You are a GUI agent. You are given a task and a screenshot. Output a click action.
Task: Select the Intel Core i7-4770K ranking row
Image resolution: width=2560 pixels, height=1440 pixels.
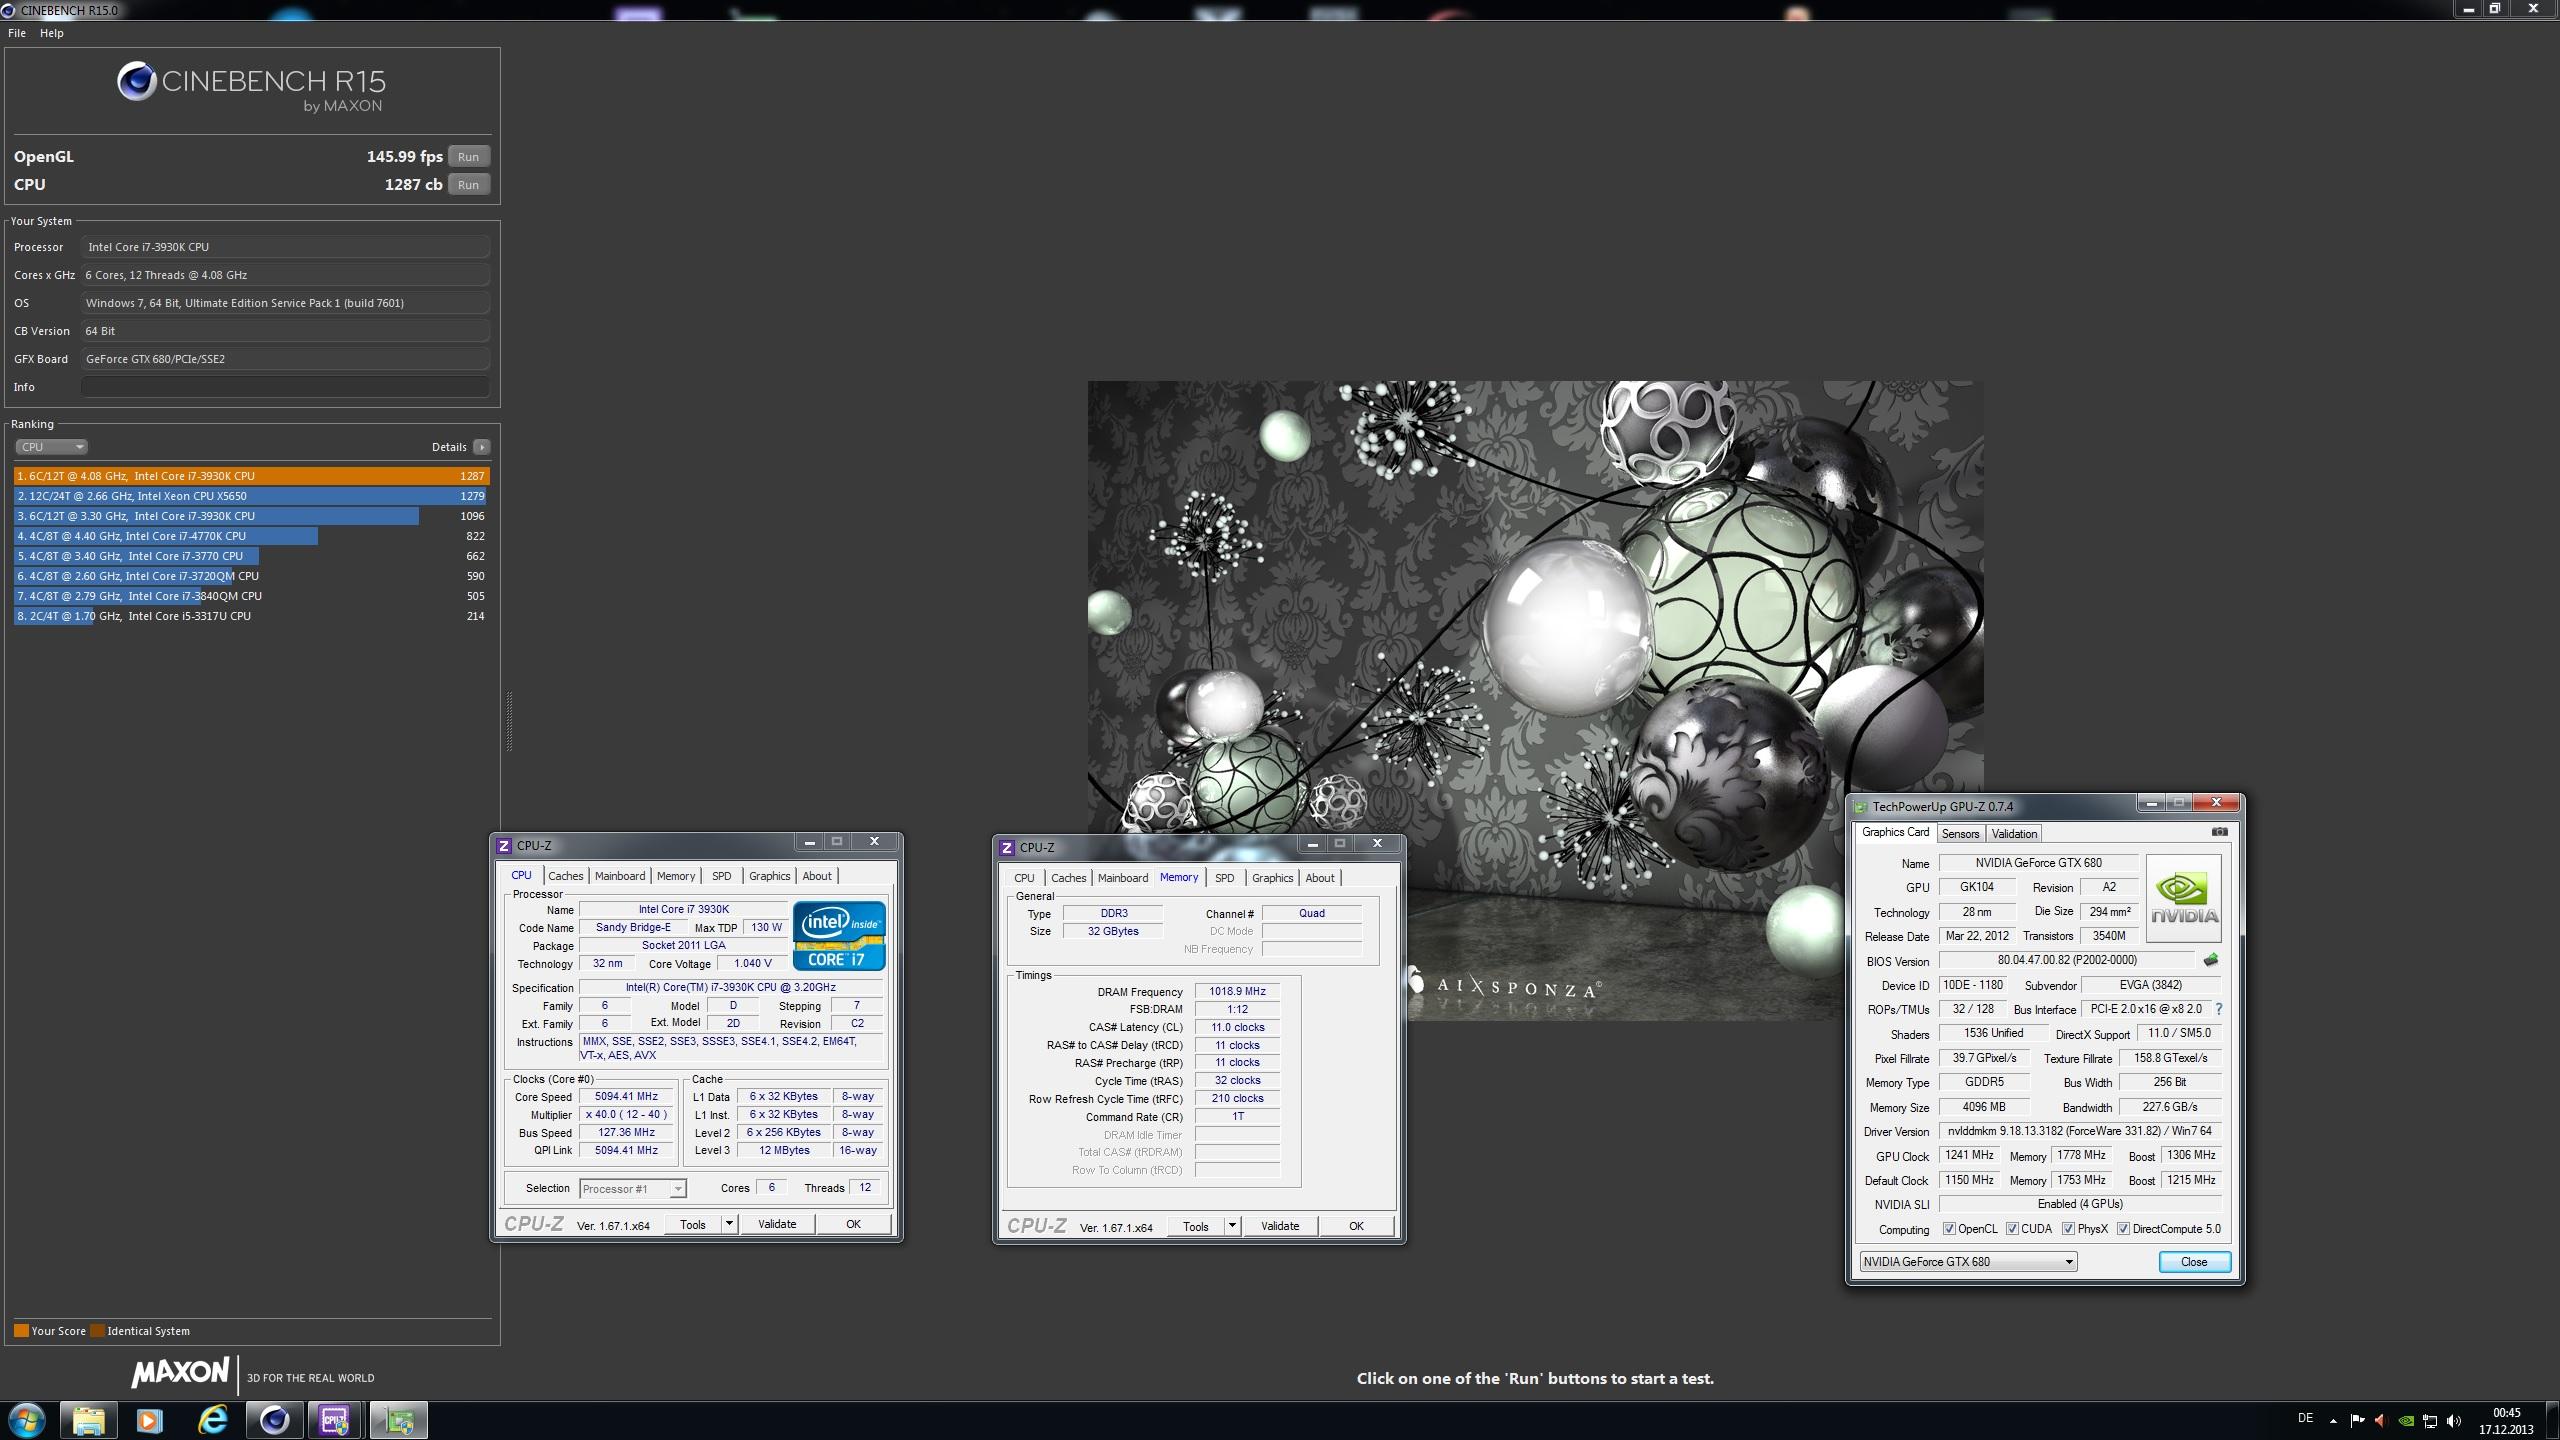click(251, 536)
